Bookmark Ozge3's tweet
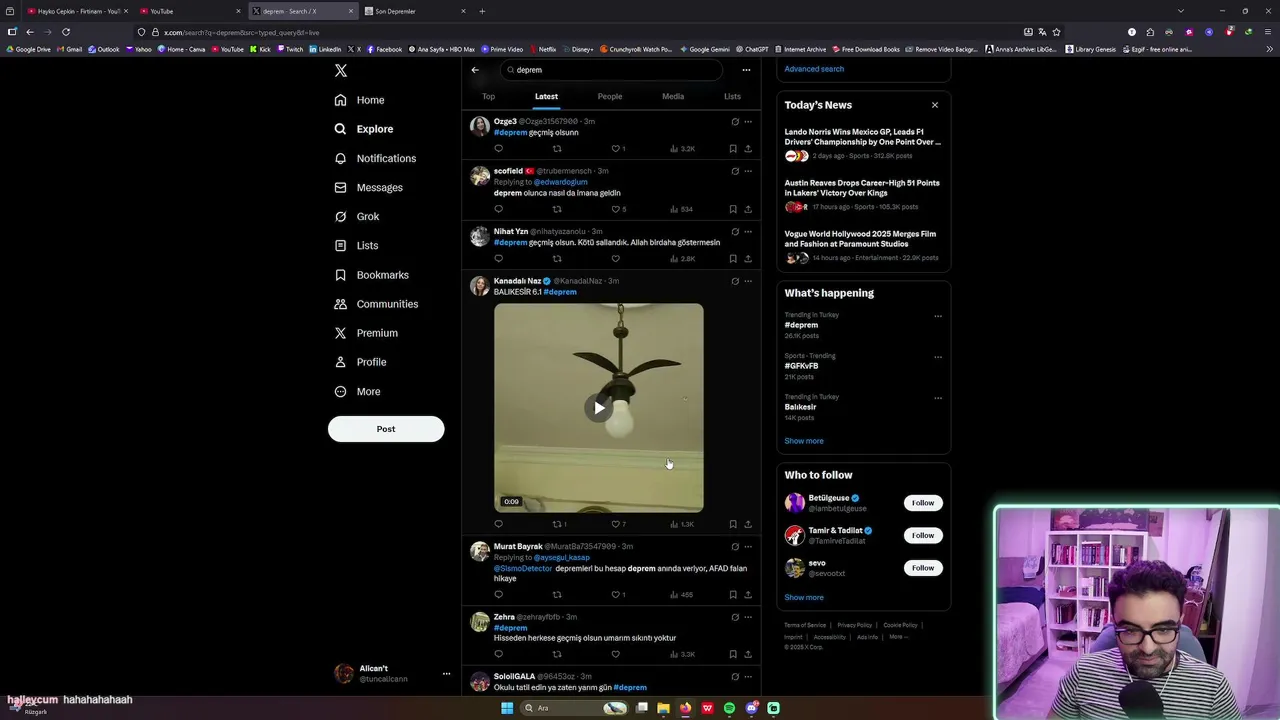 733,149
